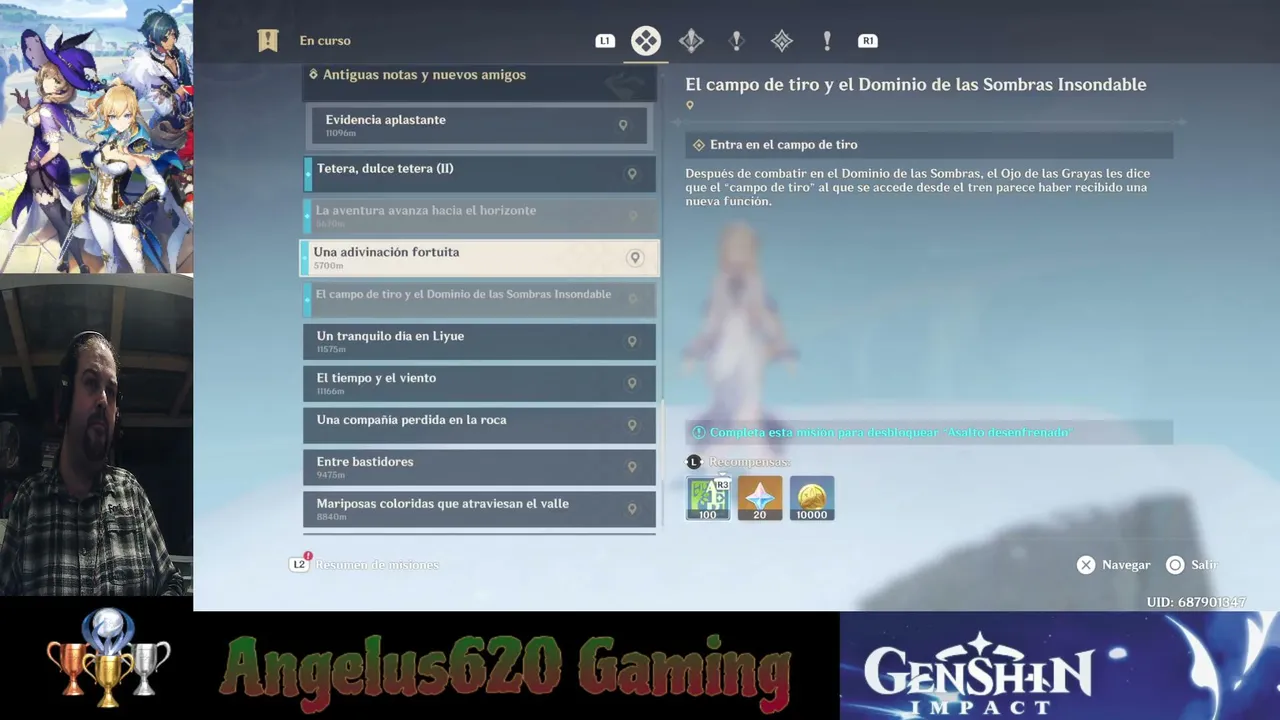Click the quest description paragraph text
The width and height of the screenshot is (1280, 720).
918,187
